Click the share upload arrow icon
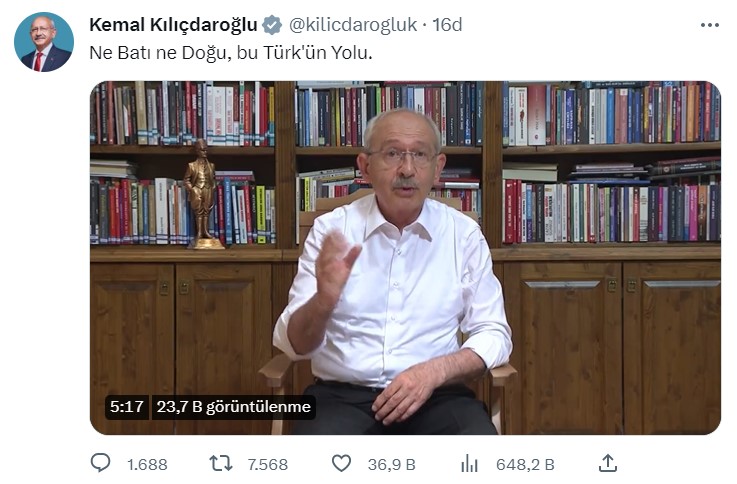Screen dimensions: 737x484 click(x=607, y=463)
